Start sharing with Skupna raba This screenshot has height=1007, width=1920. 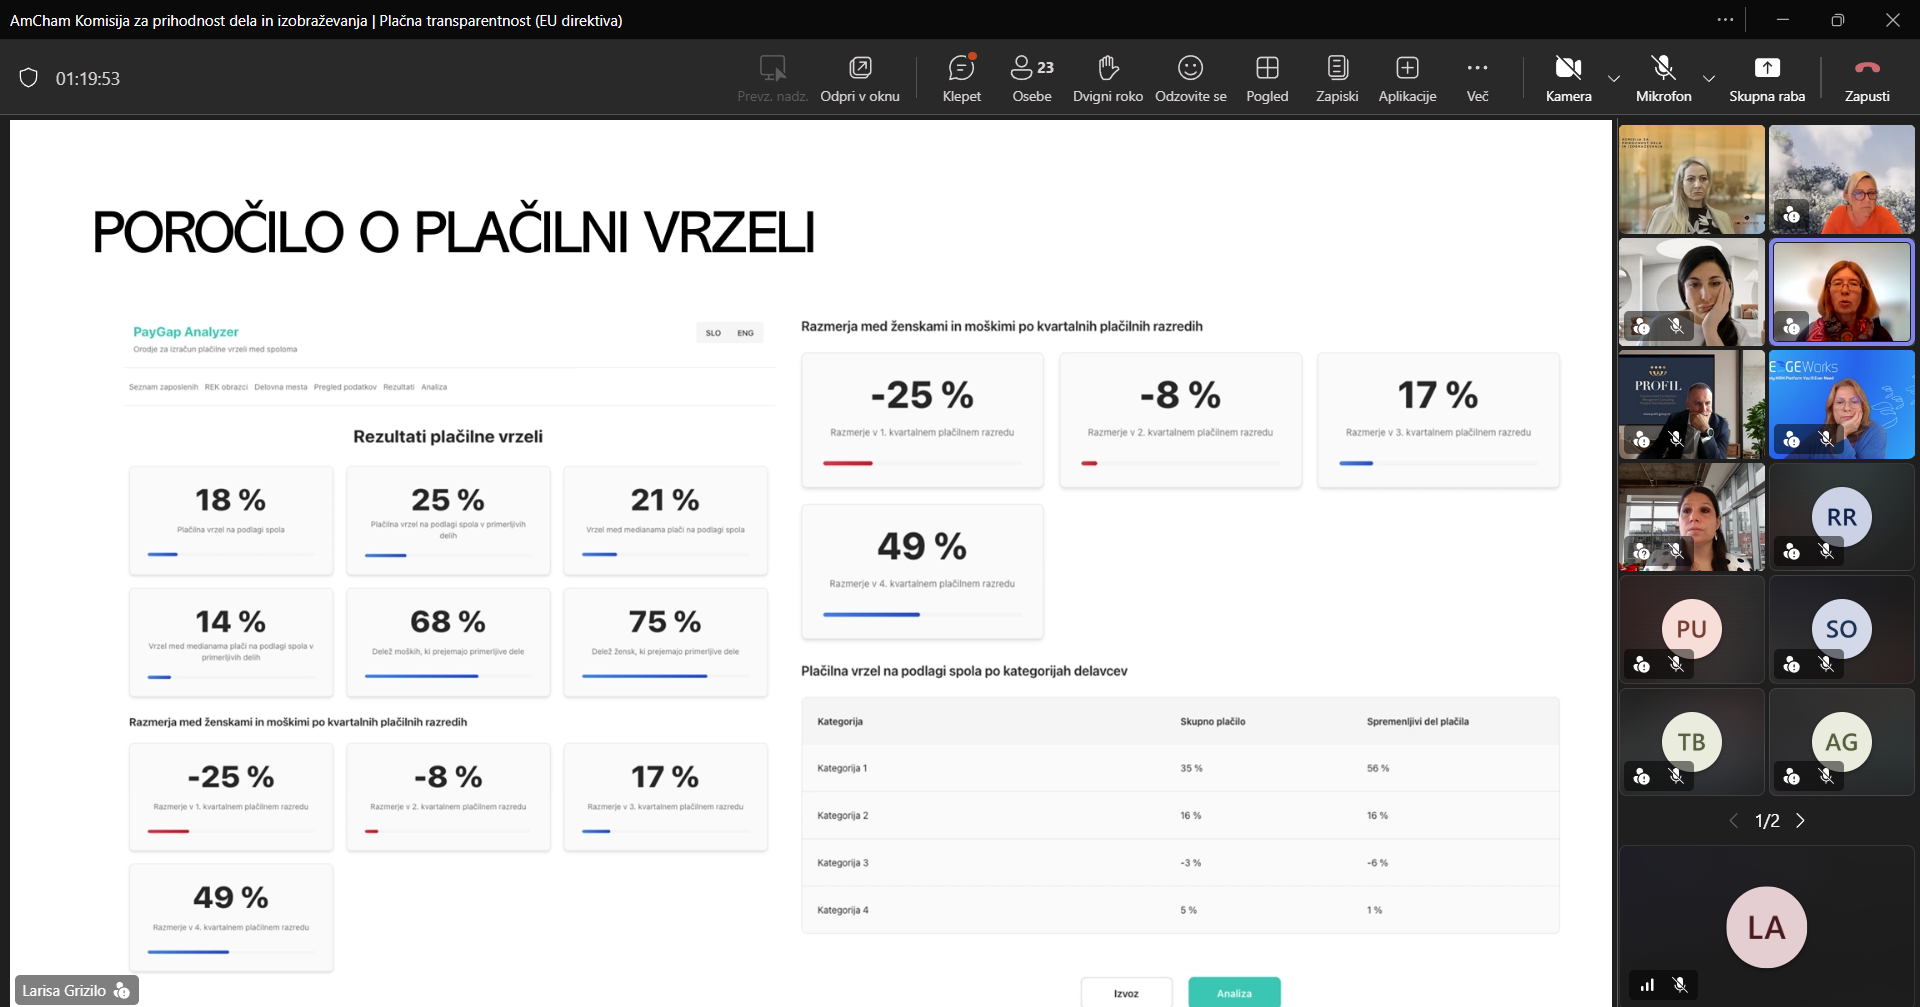(1767, 78)
